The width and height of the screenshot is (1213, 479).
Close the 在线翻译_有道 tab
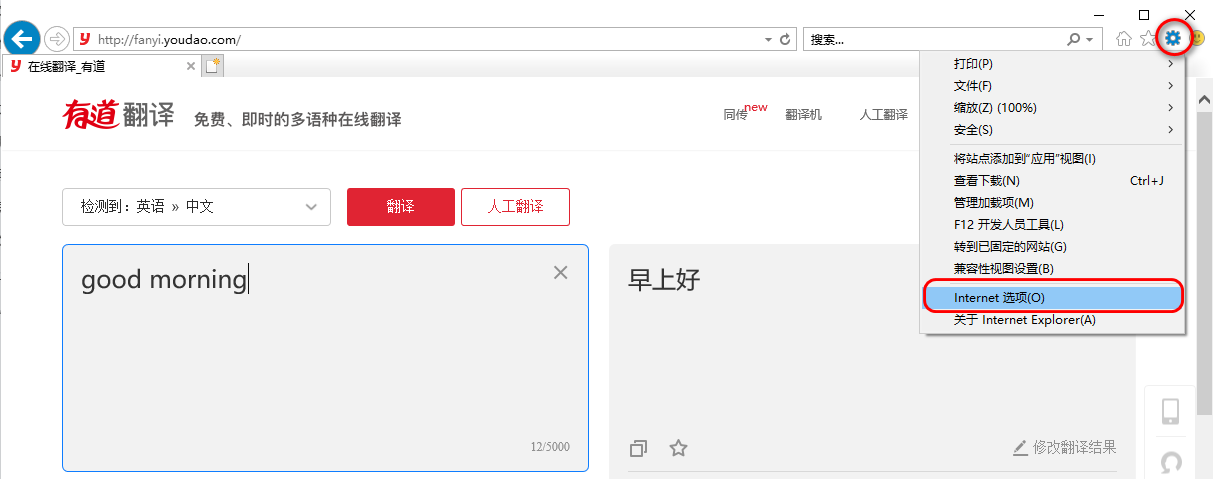pyautogui.click(x=191, y=66)
